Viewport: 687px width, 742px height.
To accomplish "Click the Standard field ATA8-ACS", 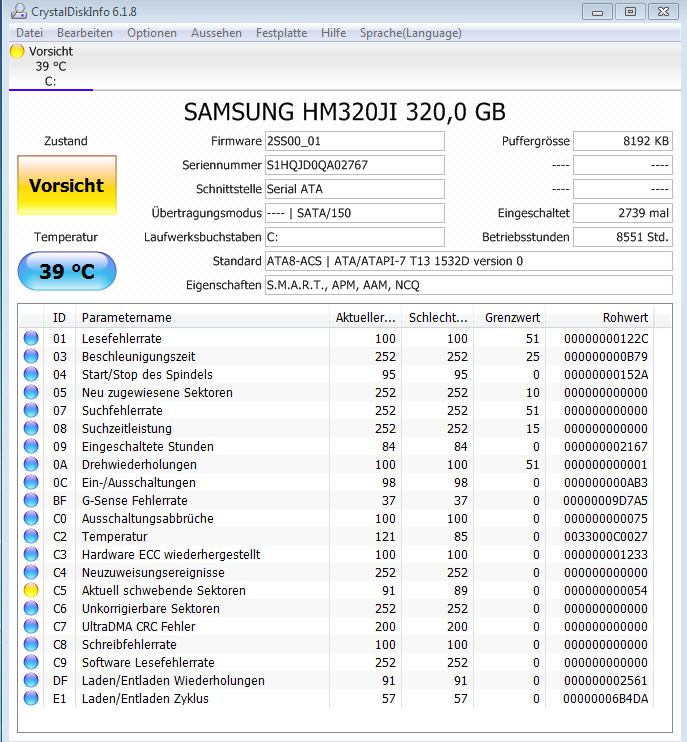I will click(468, 261).
